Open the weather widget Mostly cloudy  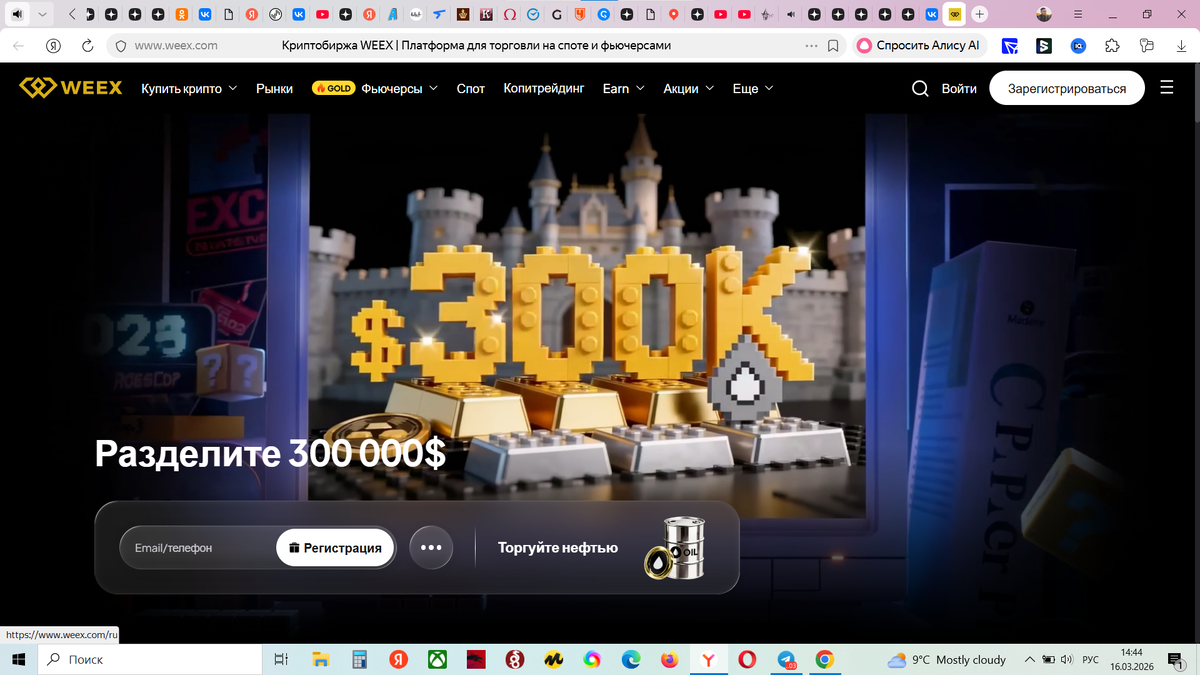tap(946, 659)
